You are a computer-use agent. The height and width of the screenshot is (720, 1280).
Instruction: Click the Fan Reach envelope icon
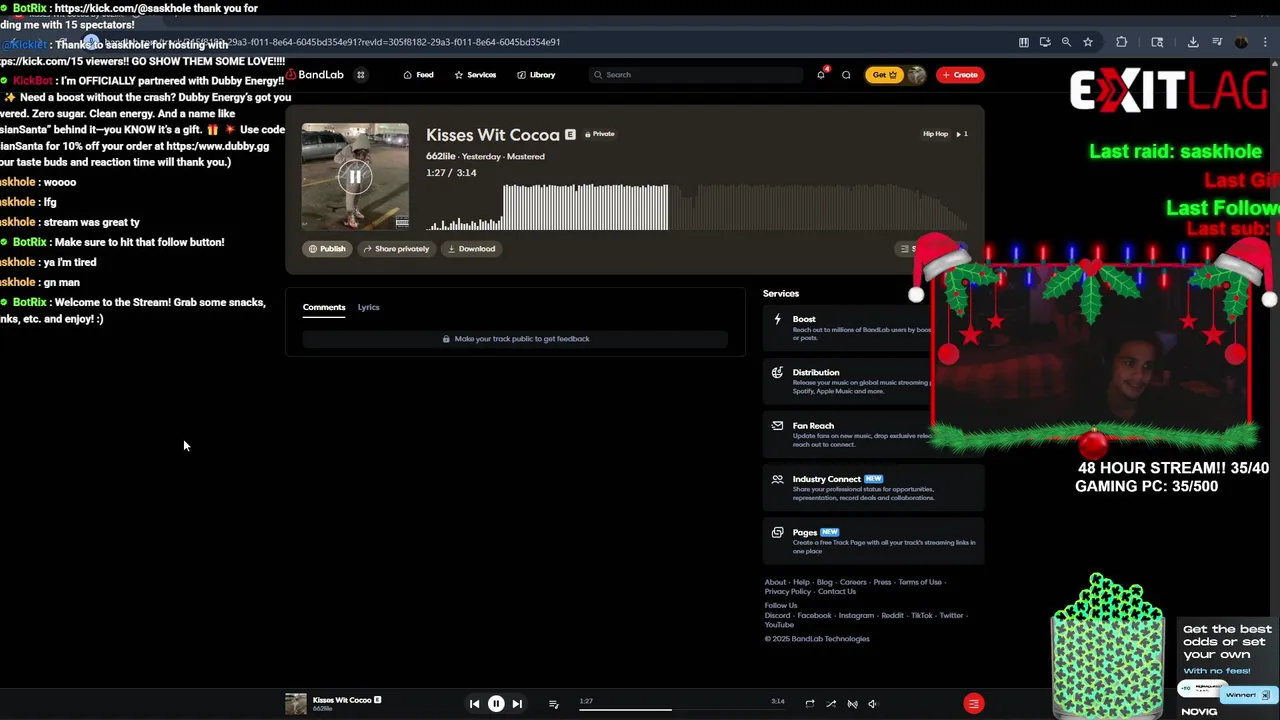coord(777,425)
